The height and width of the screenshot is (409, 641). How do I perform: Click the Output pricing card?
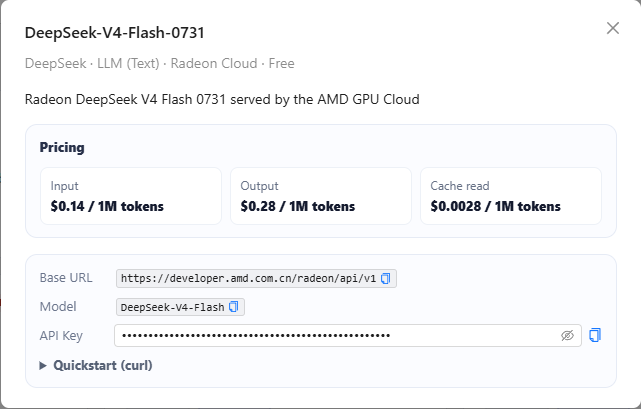[x=321, y=196]
